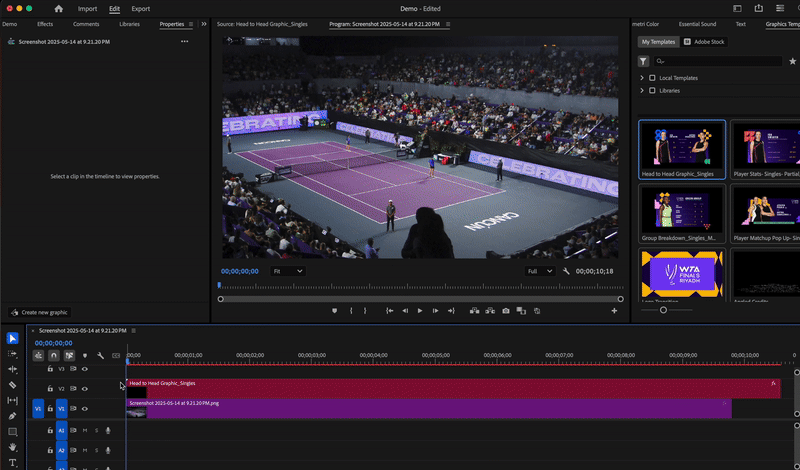Click Mark Out button in Program monitor
Image resolution: width=800 pixels, height=470 pixels.
coord(365,311)
